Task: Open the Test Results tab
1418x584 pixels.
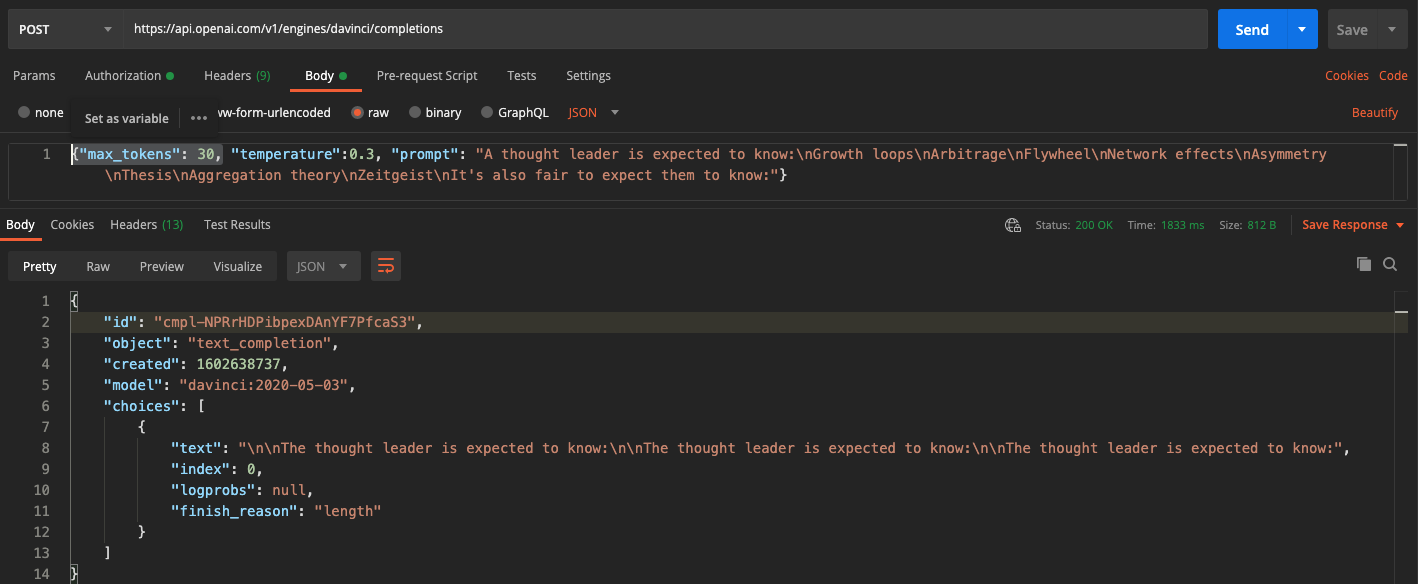Action: click(236, 225)
